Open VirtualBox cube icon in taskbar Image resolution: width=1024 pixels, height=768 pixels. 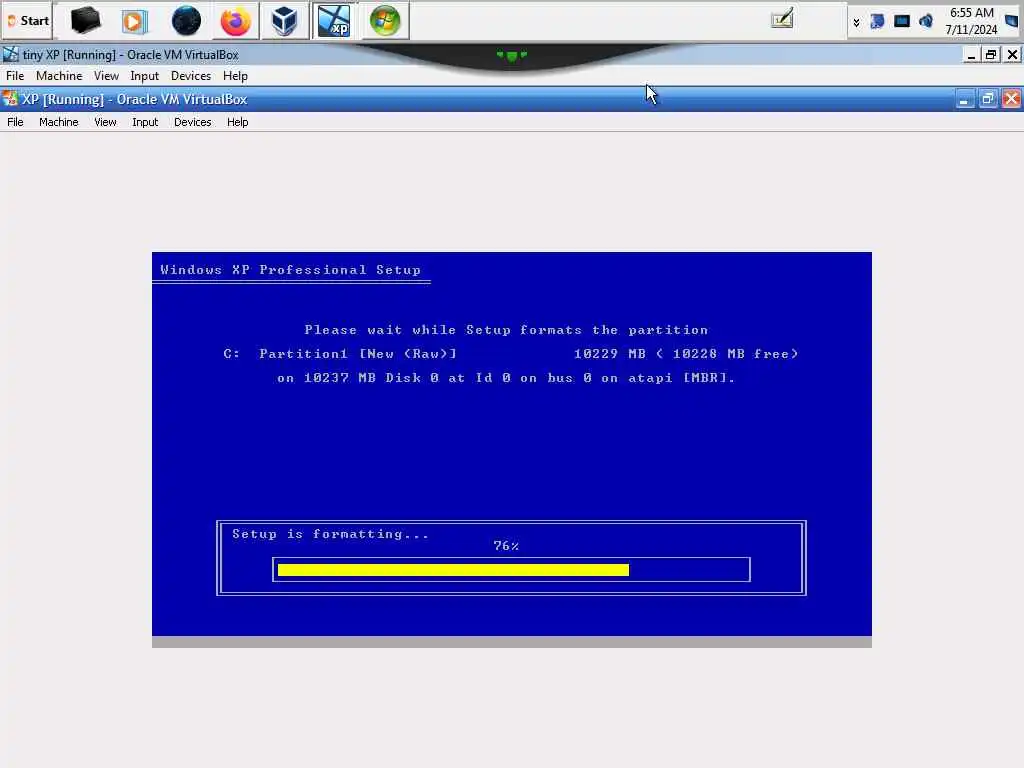(x=284, y=21)
